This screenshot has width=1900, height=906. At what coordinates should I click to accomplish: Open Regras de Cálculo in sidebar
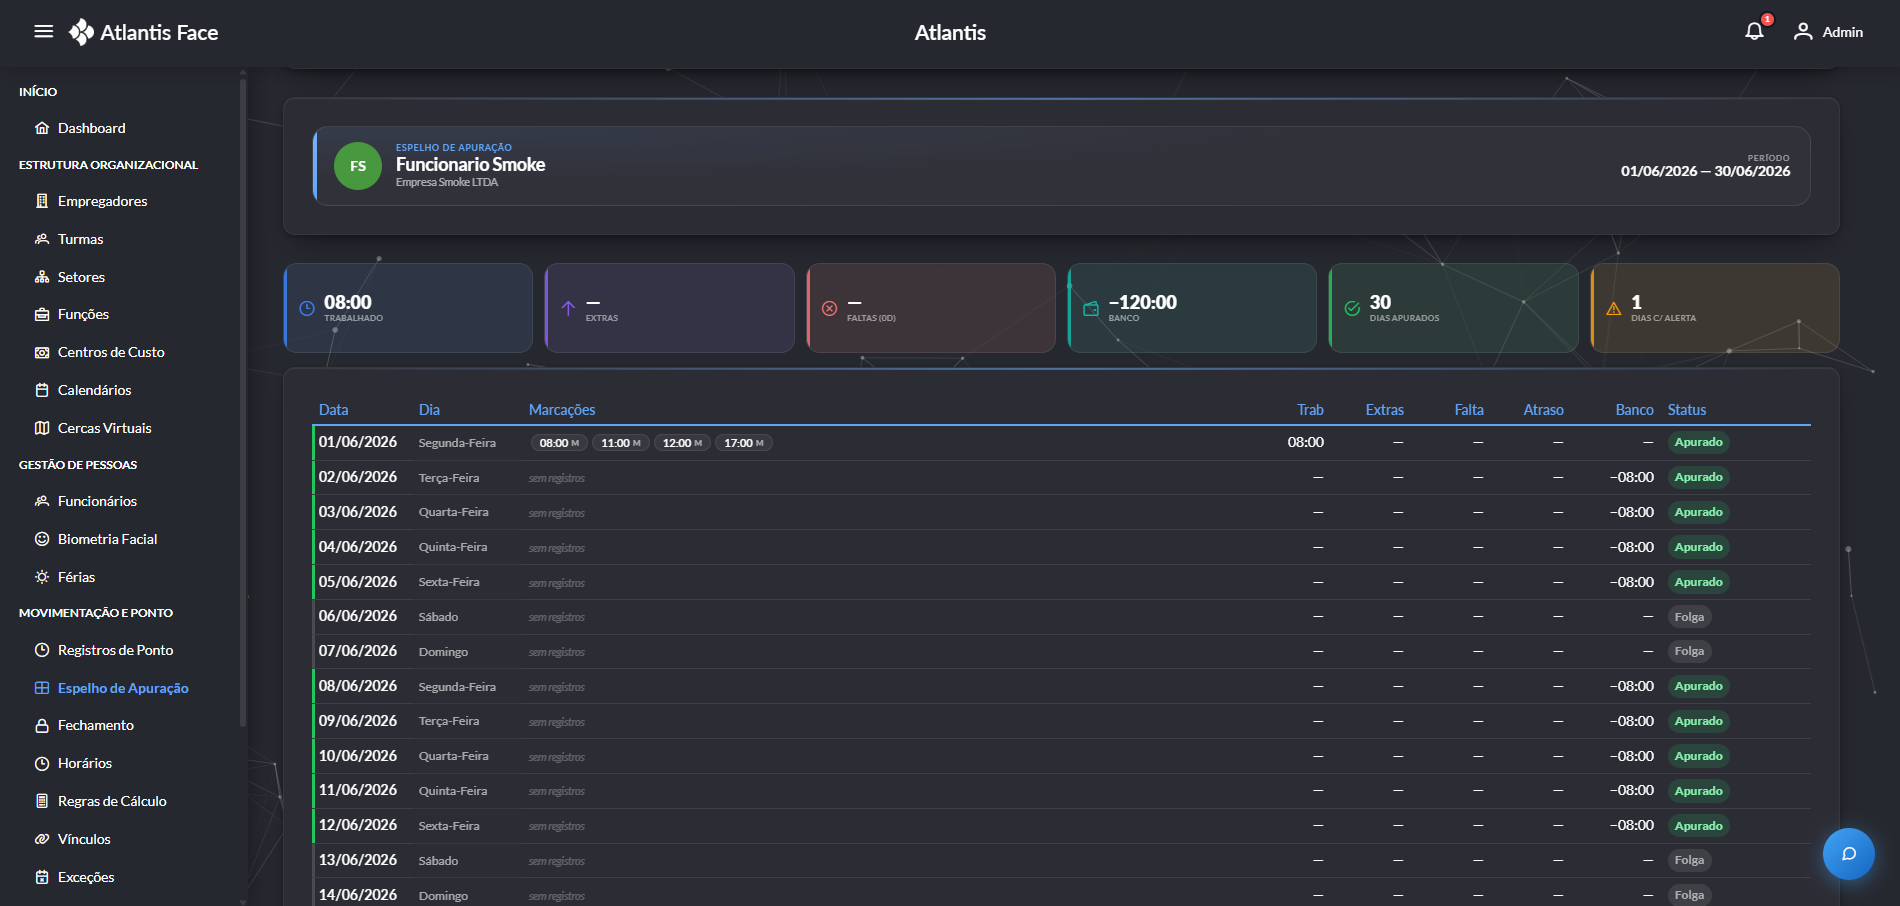pos(112,801)
